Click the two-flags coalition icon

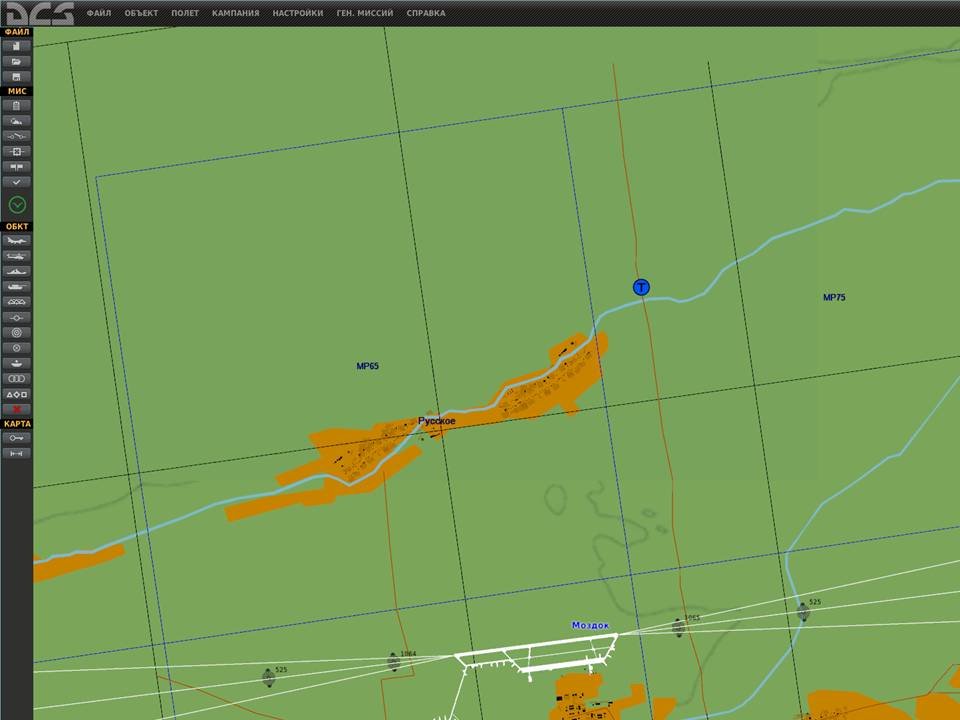pyautogui.click(x=17, y=167)
